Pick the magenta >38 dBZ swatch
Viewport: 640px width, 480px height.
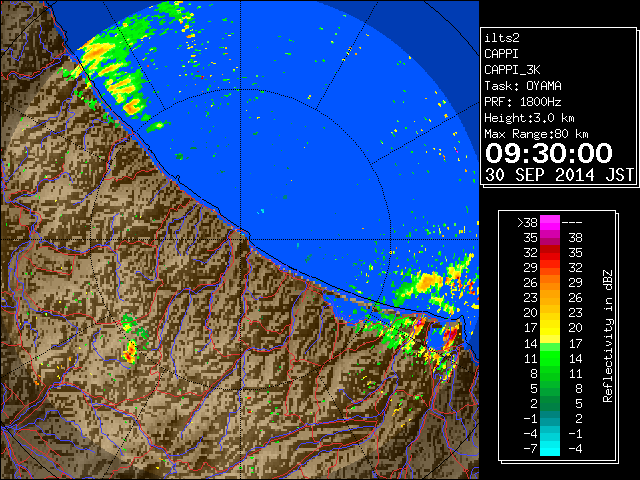(x=550, y=223)
